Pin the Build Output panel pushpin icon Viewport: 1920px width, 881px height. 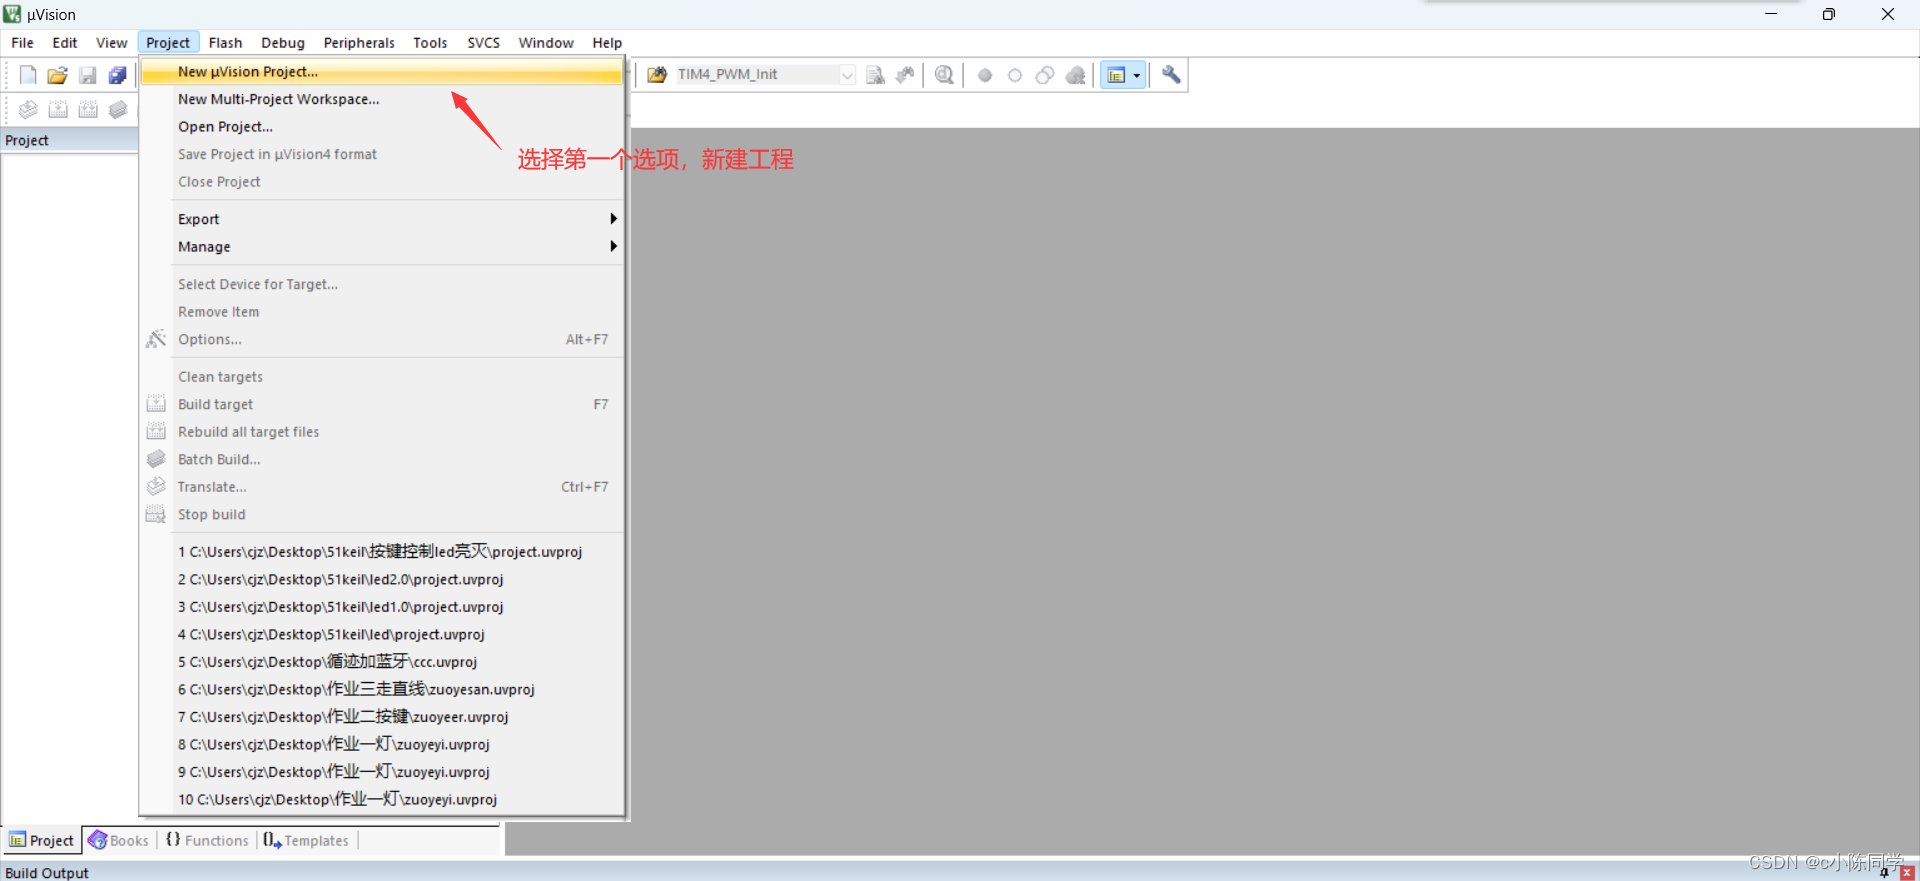click(1884, 873)
